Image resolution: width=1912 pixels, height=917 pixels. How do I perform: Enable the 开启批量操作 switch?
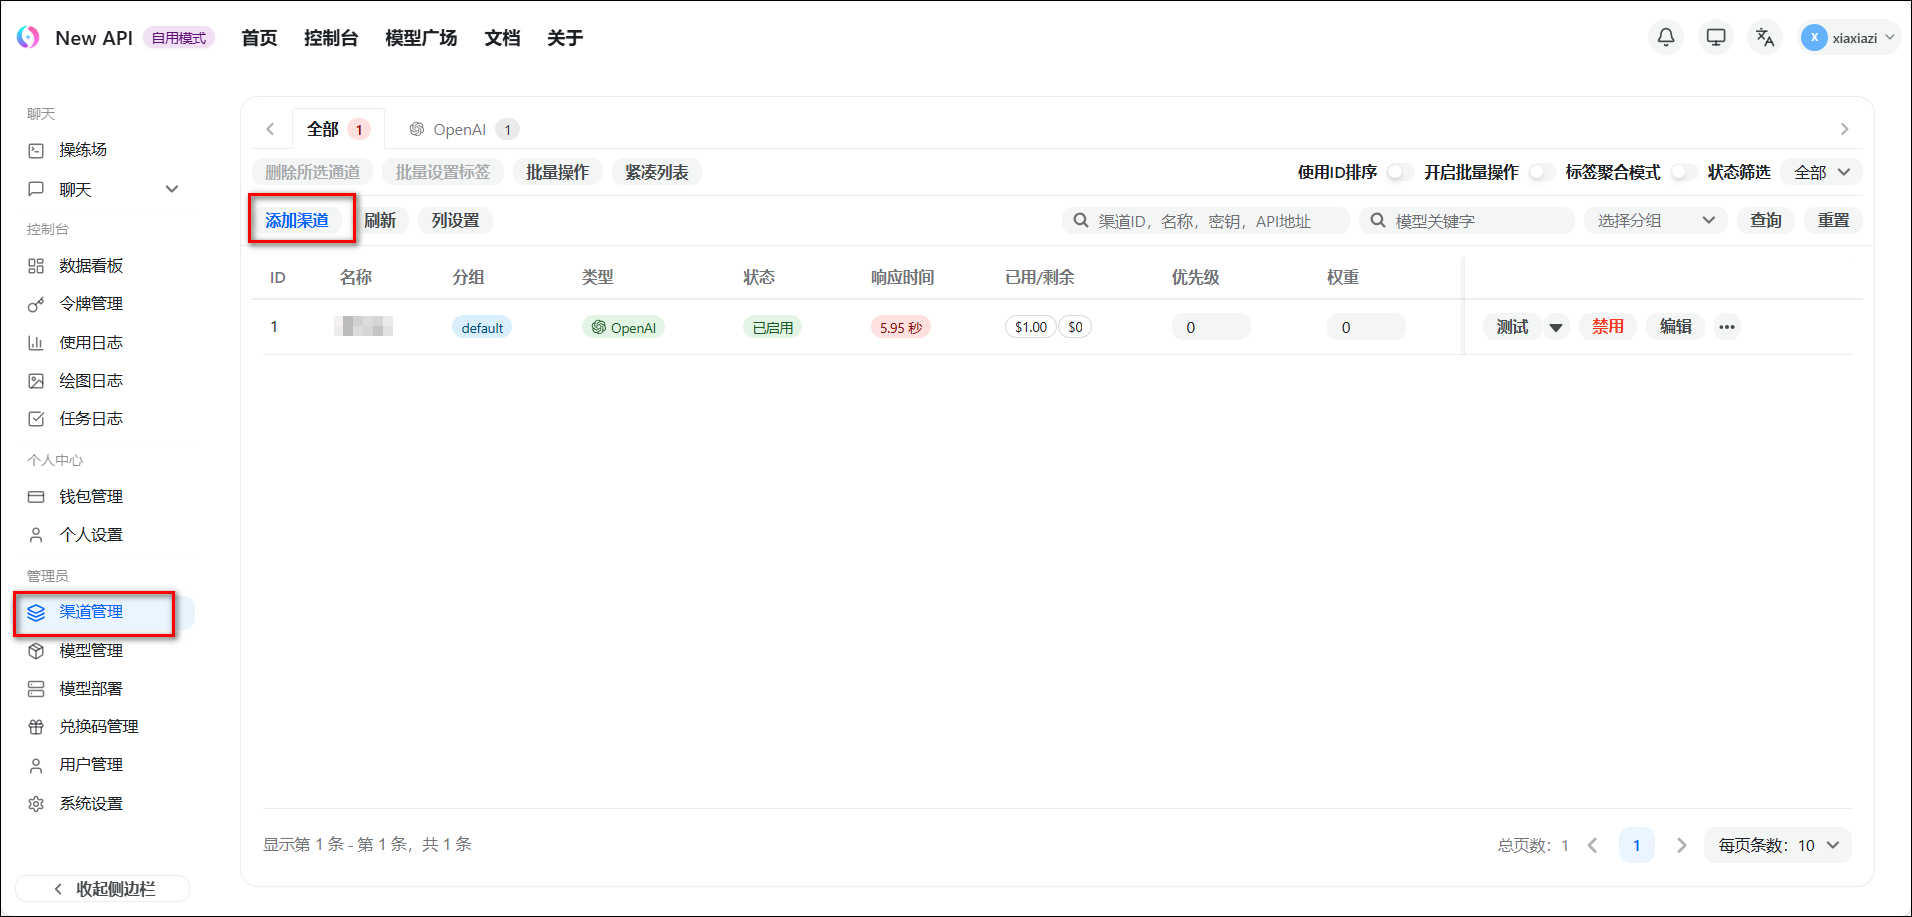pyautogui.click(x=1541, y=172)
